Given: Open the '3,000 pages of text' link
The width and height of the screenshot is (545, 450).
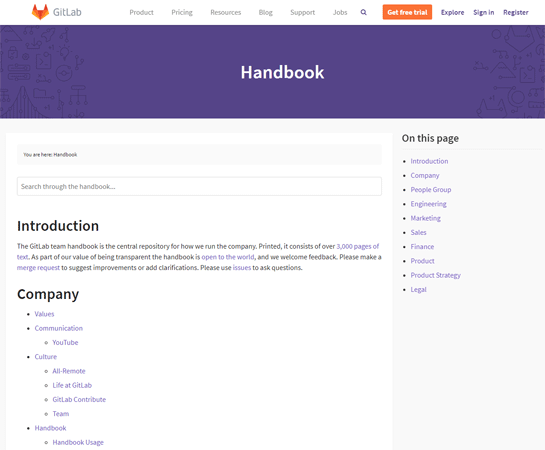Looking at the screenshot, I should [x=358, y=246].
